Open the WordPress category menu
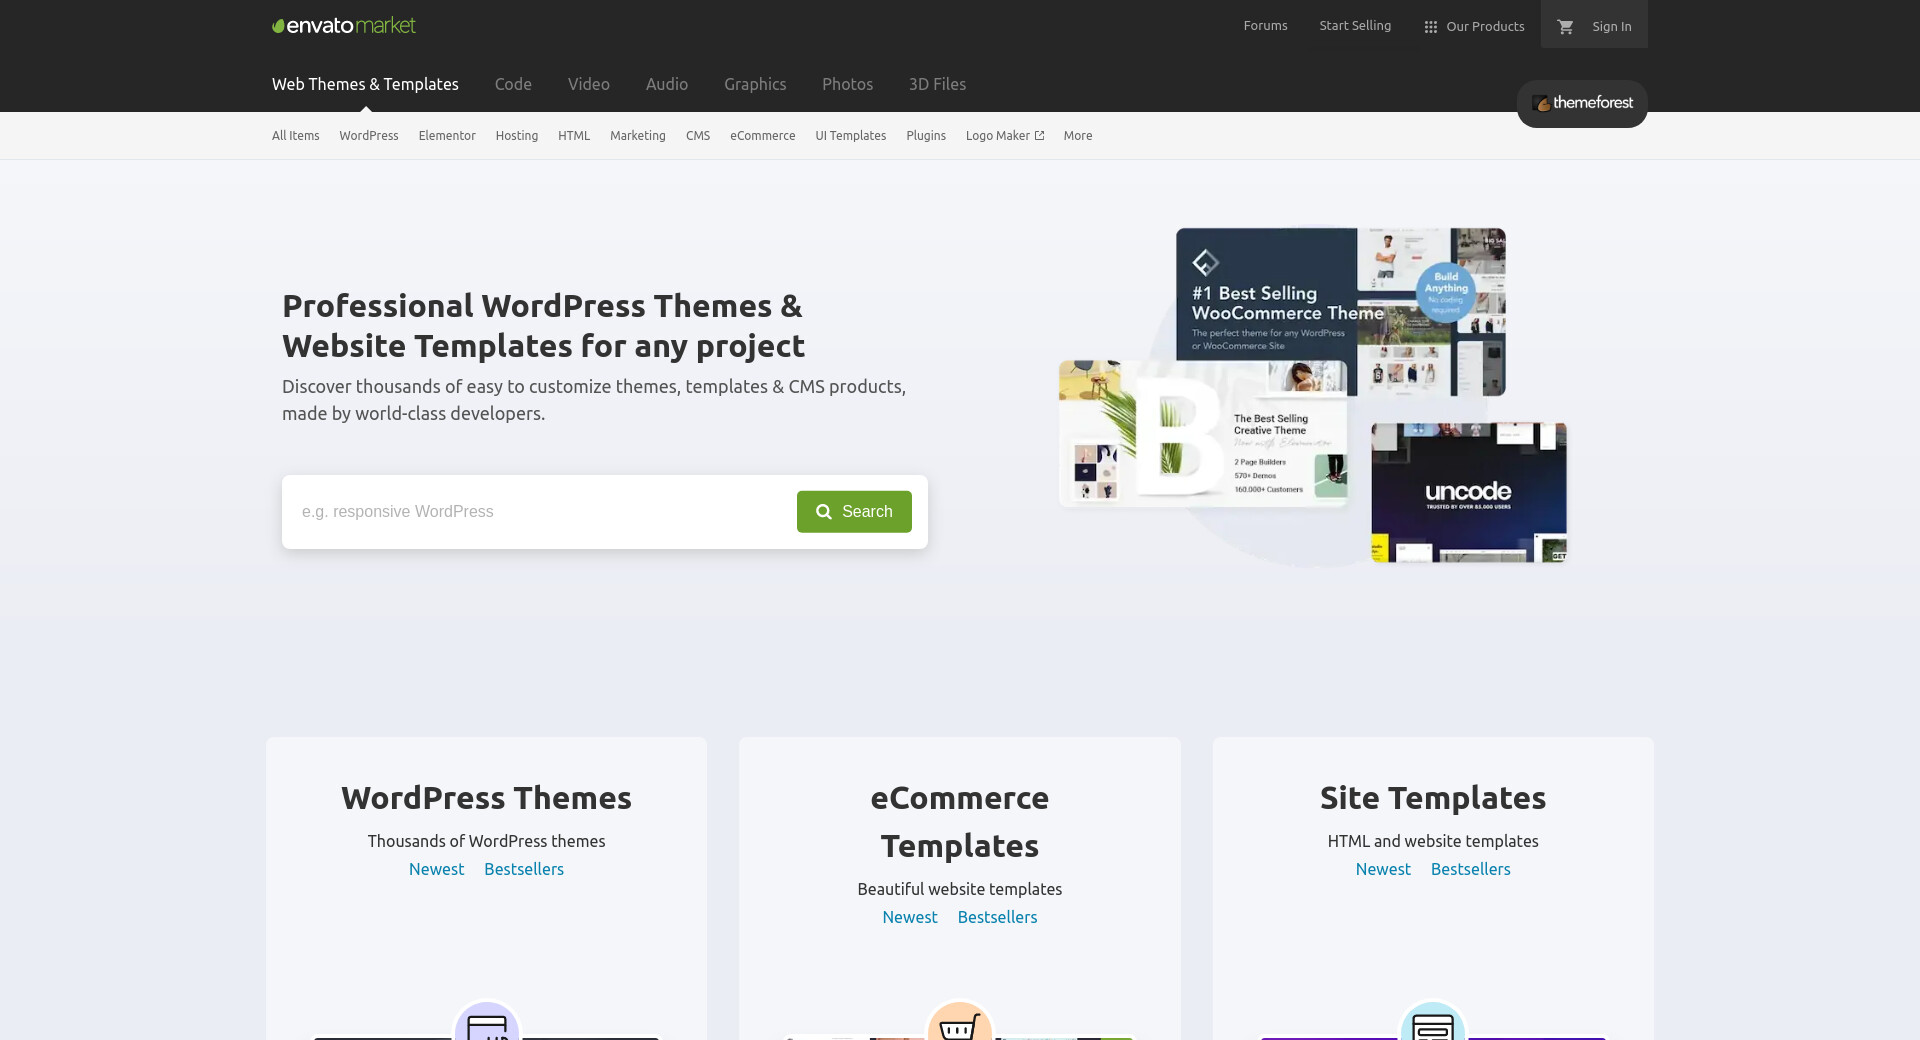The image size is (1920, 1040). click(369, 136)
